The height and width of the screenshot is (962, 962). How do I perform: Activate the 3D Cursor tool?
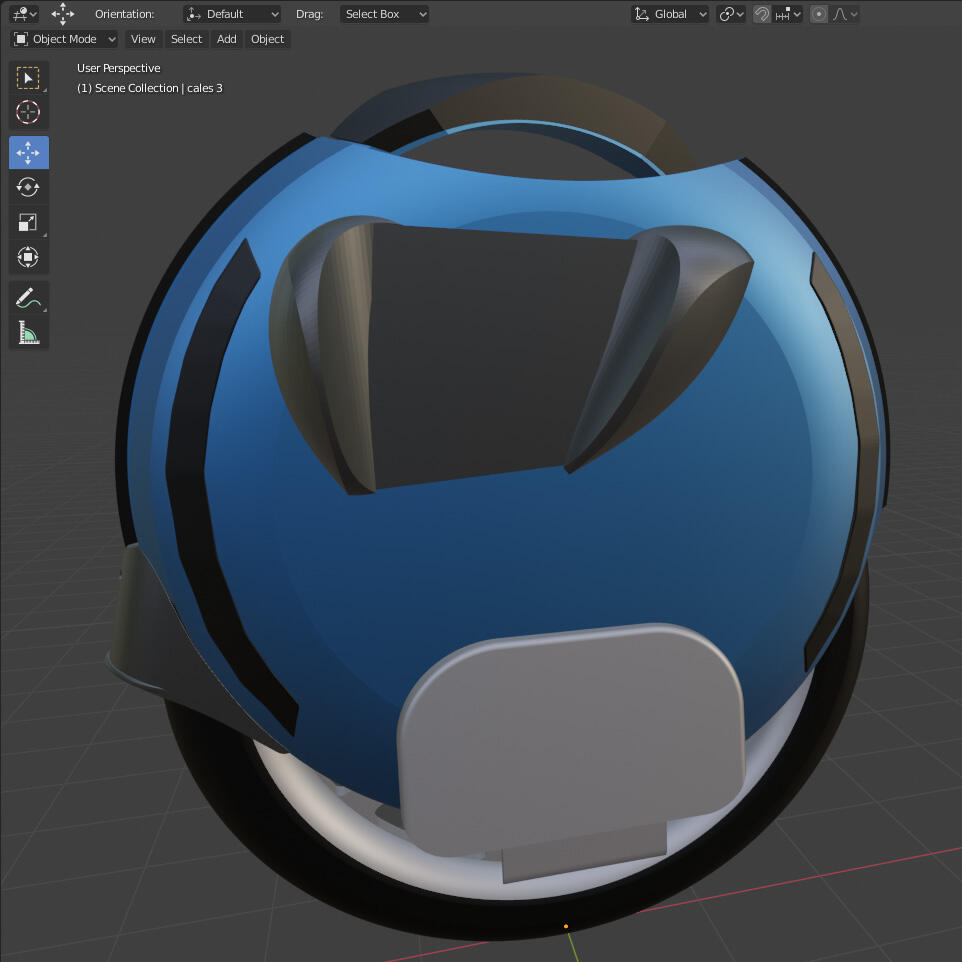coord(28,112)
